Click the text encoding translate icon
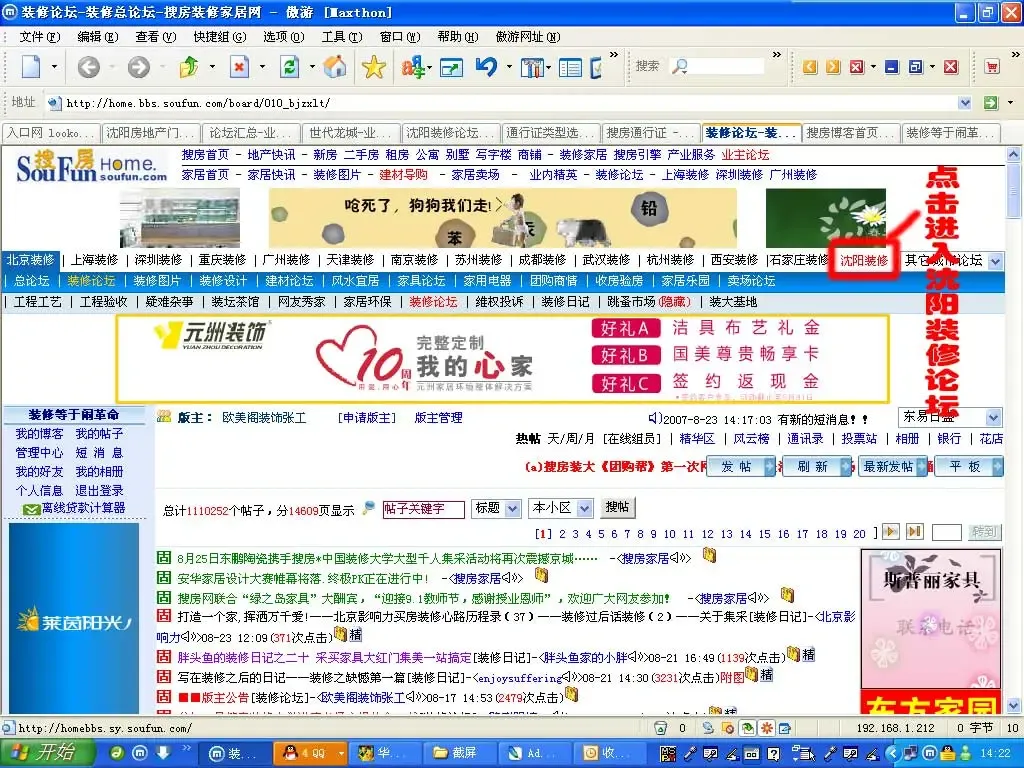The width and height of the screenshot is (1024, 768). click(412, 67)
